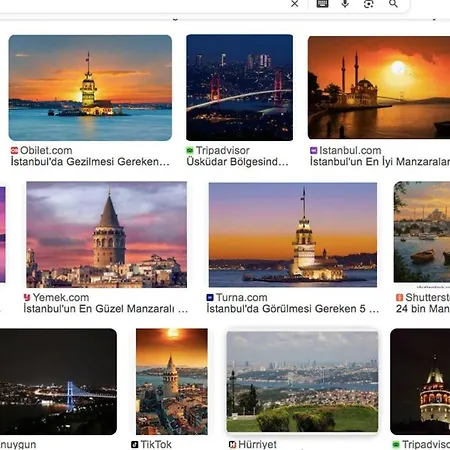Open title Üsküdar Bölgesind…
The image size is (450, 450).
pyautogui.click(x=237, y=162)
